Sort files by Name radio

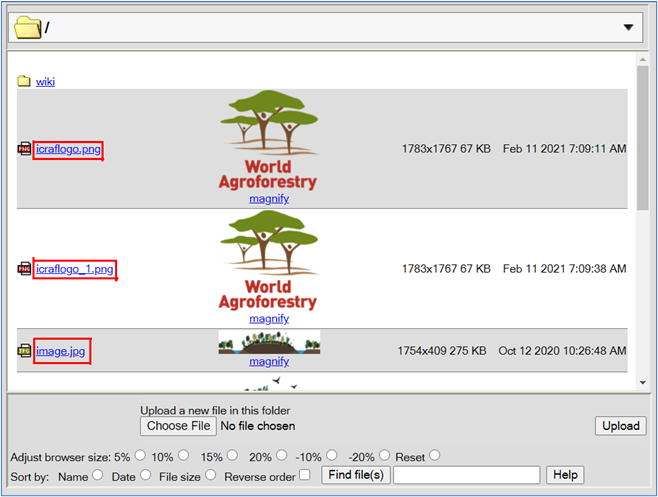tap(97, 475)
